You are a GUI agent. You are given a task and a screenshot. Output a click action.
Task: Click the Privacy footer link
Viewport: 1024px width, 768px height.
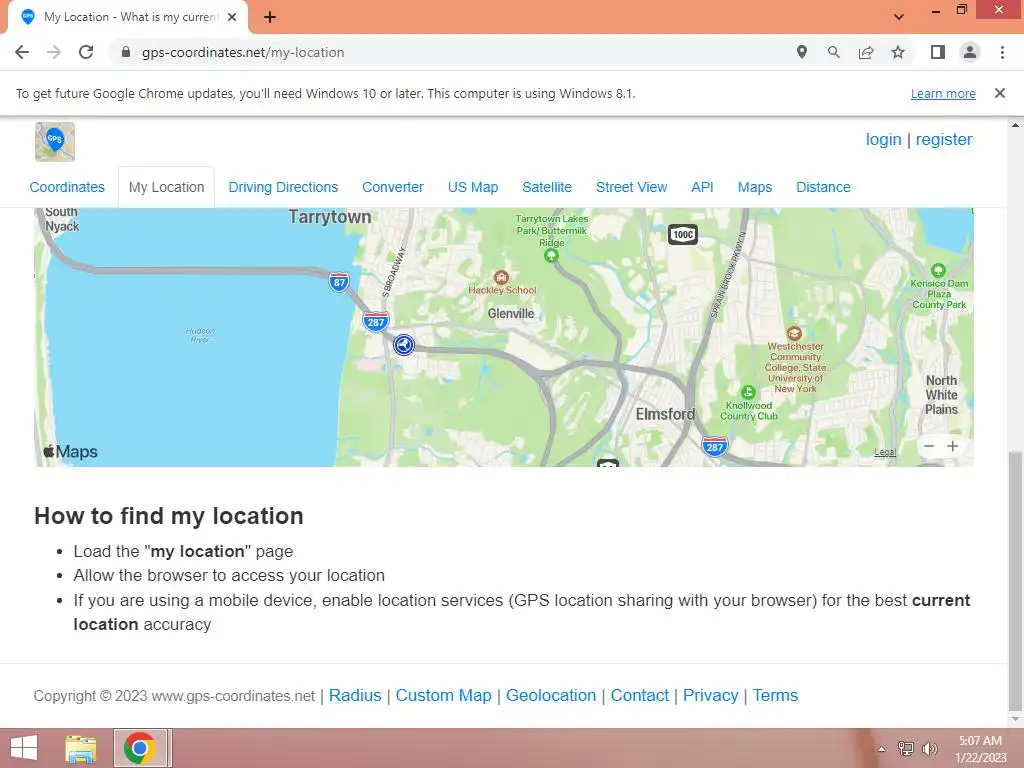pyautogui.click(x=711, y=696)
